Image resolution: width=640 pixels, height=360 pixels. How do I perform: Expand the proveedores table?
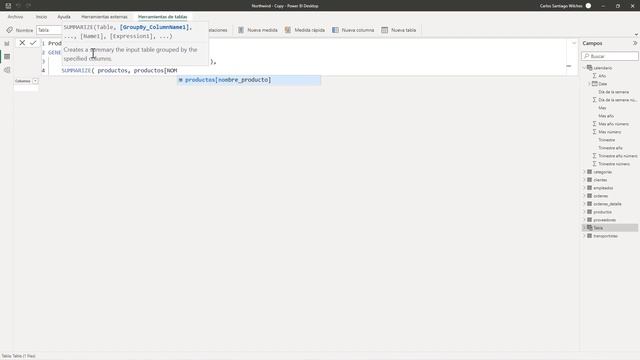tap(584, 220)
